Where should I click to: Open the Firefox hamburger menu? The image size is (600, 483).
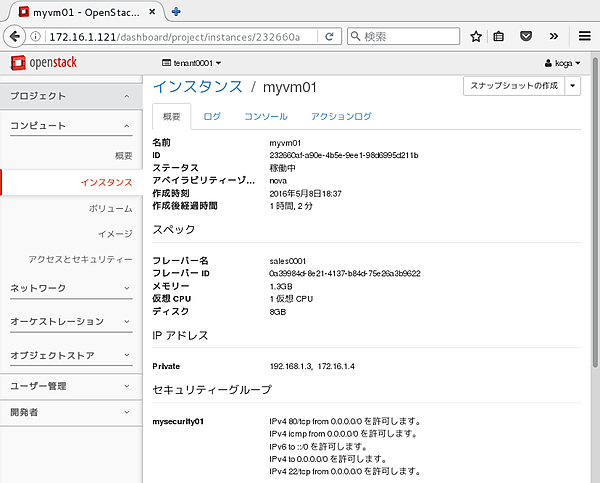click(585, 36)
